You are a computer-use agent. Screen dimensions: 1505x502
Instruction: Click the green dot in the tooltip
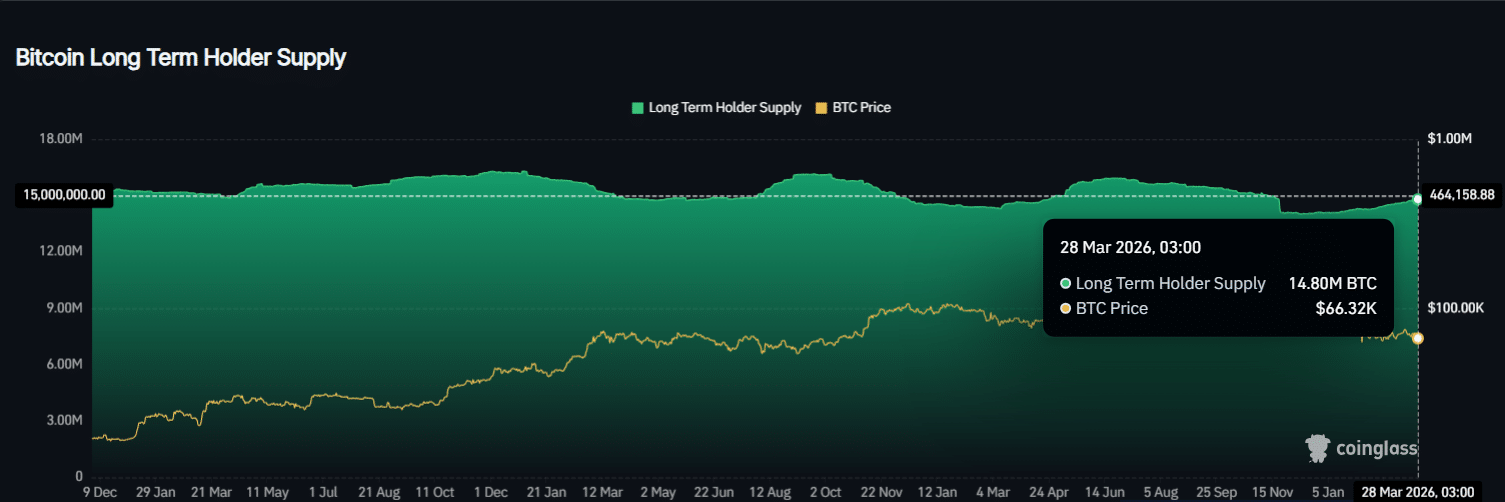point(1066,284)
